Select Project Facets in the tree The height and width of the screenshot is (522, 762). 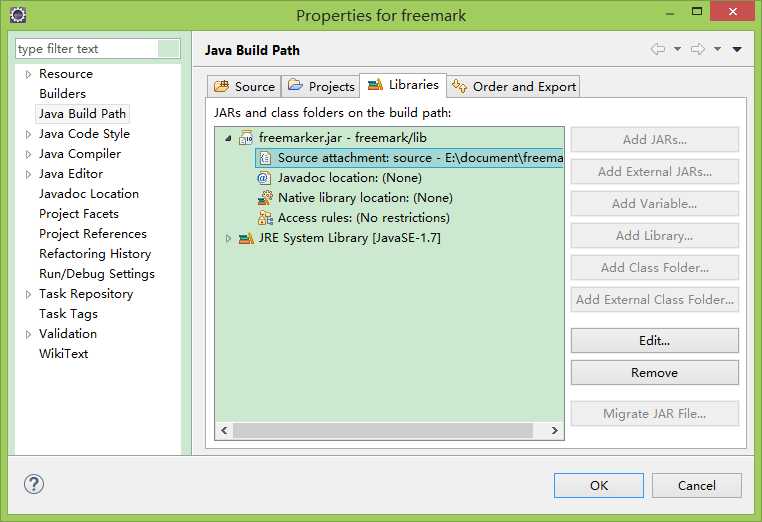(x=79, y=214)
